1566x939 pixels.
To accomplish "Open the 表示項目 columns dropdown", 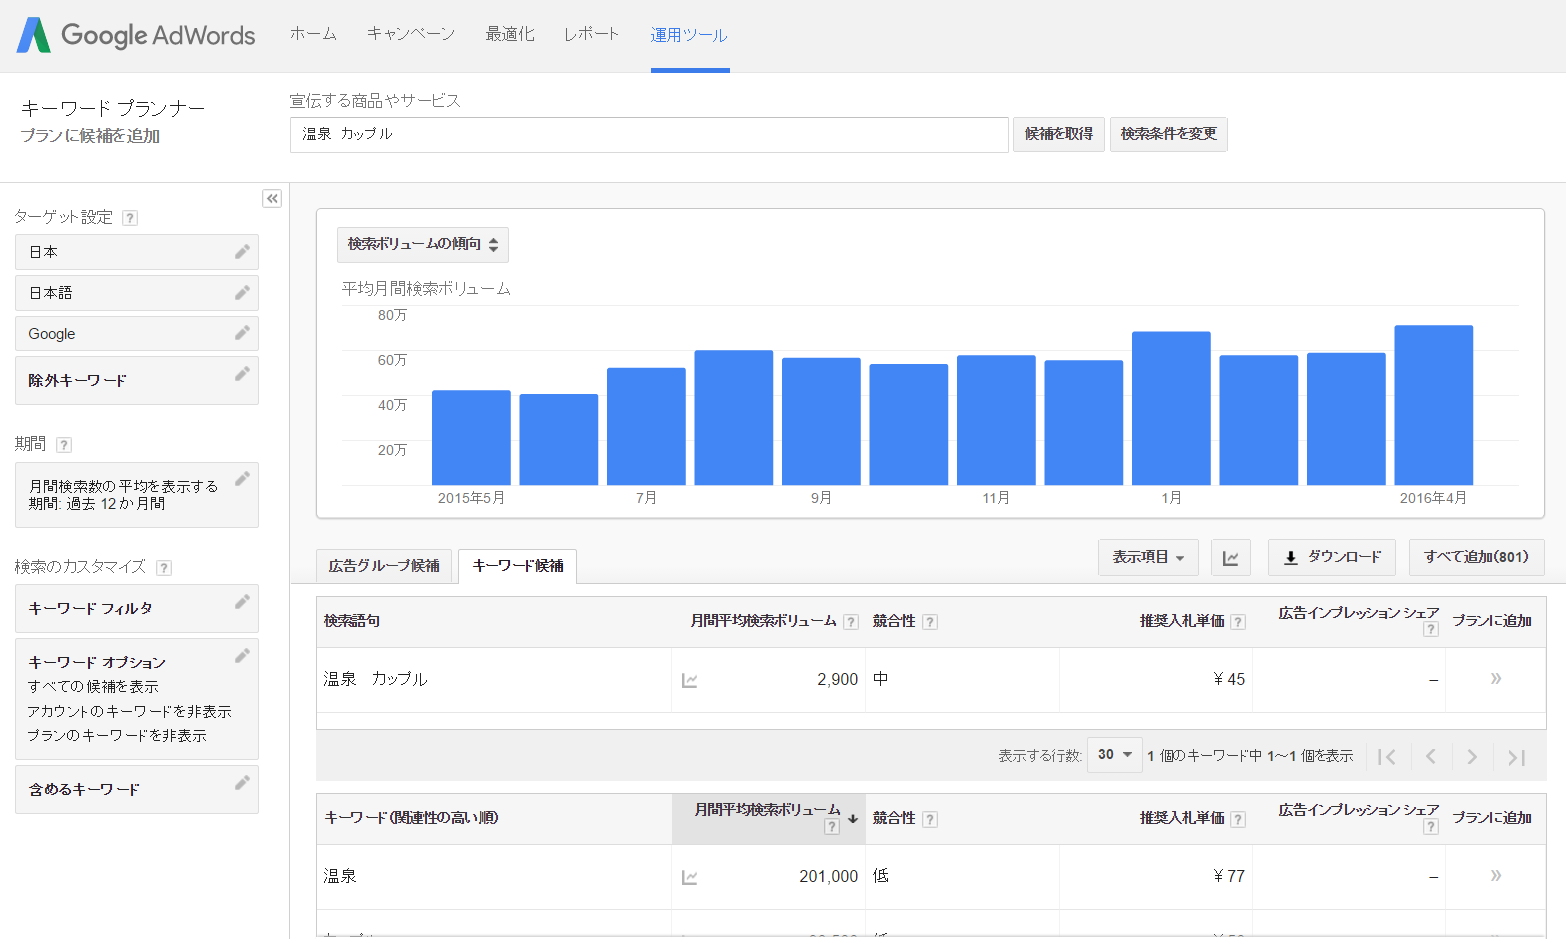I will (1148, 557).
